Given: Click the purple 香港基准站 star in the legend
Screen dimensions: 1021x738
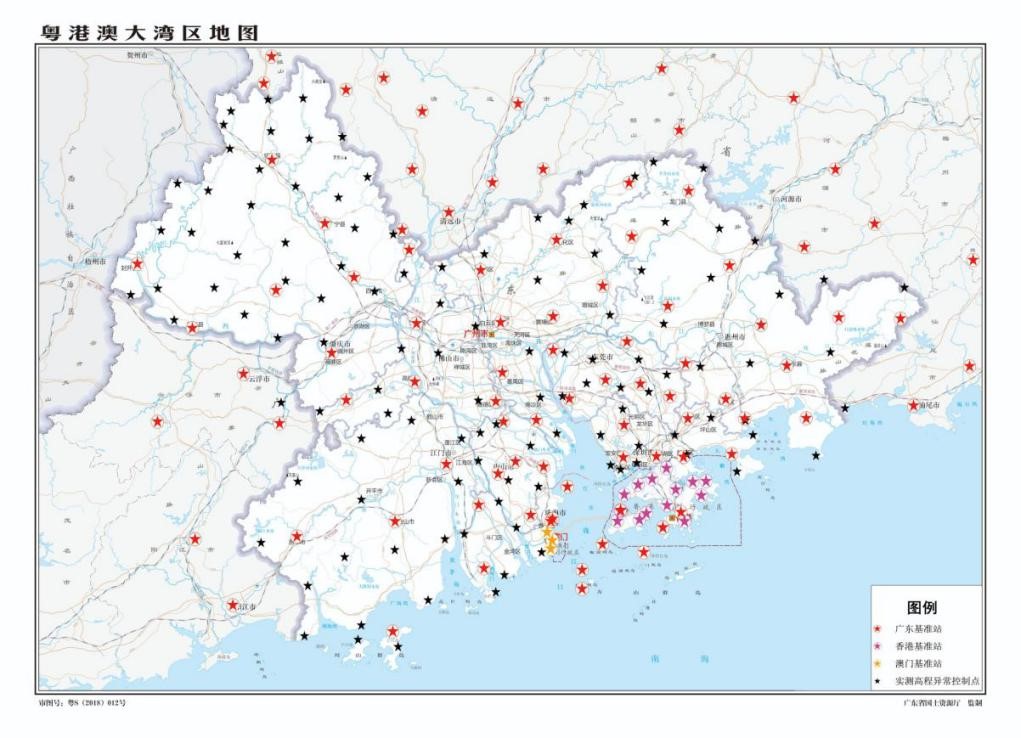Looking at the screenshot, I should click(x=877, y=646).
